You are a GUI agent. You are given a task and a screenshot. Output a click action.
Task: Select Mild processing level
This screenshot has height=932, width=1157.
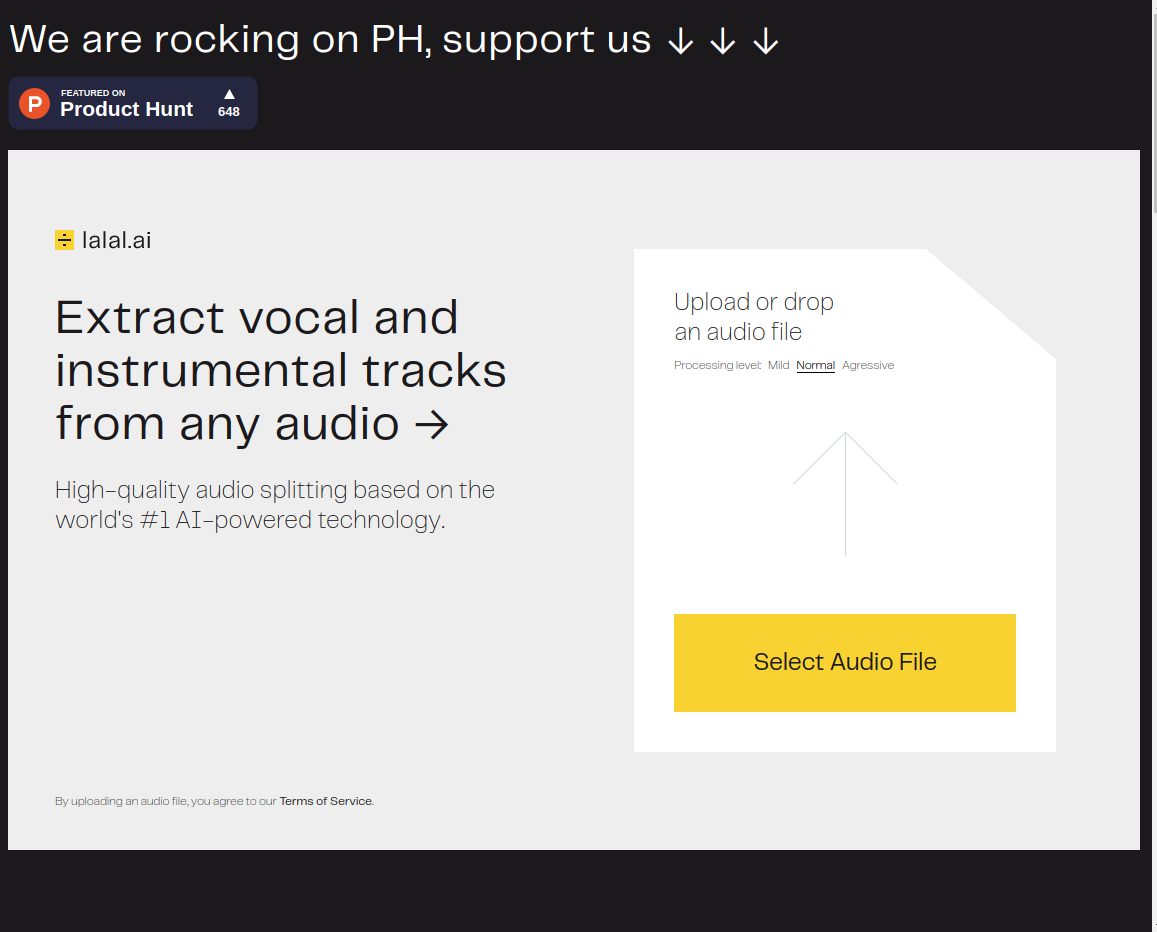coord(778,365)
